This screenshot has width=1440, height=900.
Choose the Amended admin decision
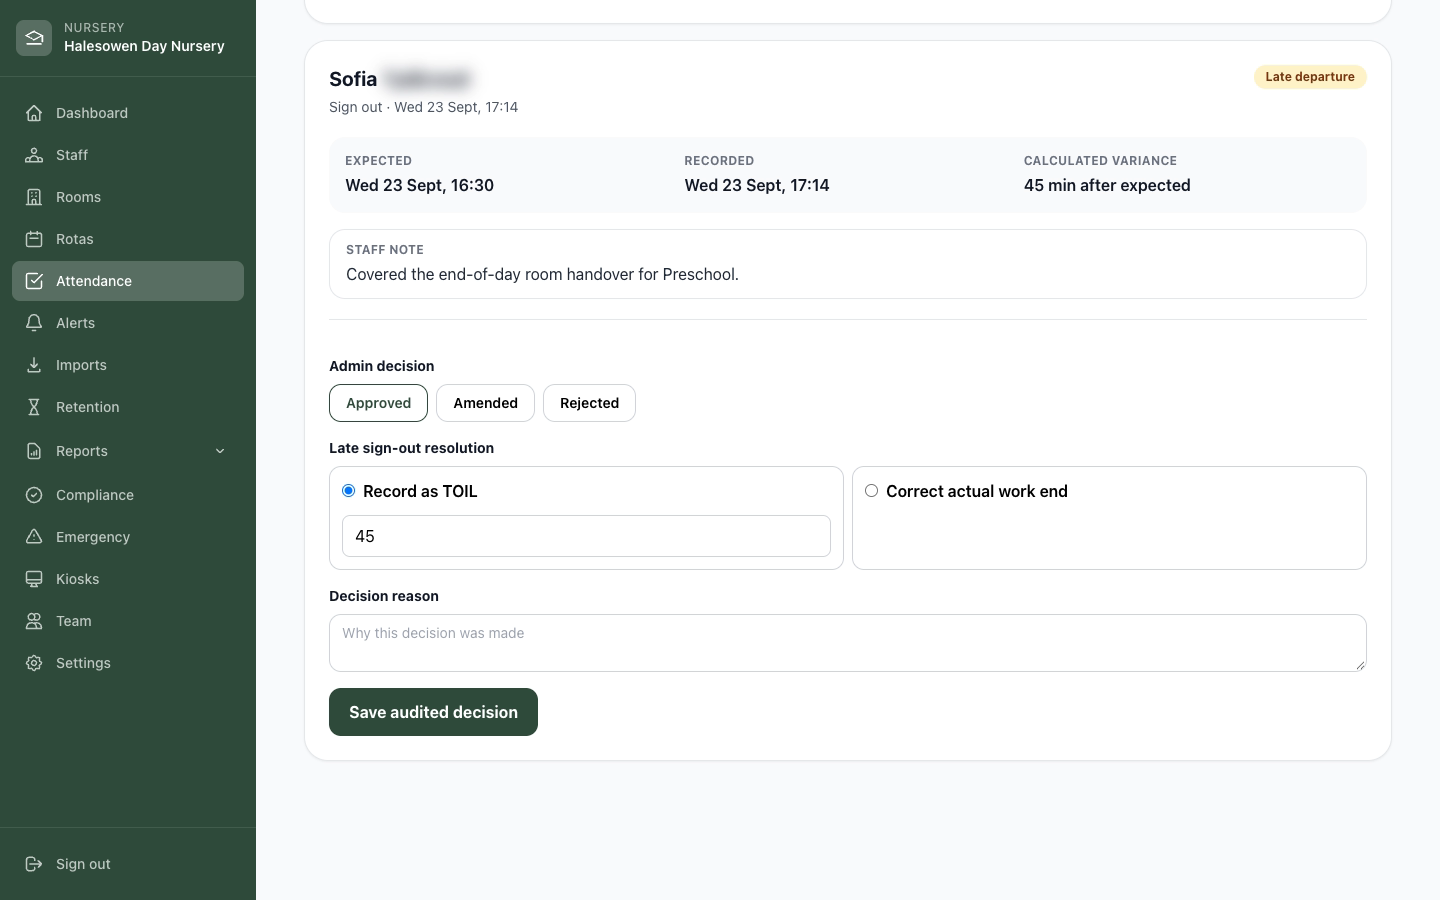click(x=485, y=403)
